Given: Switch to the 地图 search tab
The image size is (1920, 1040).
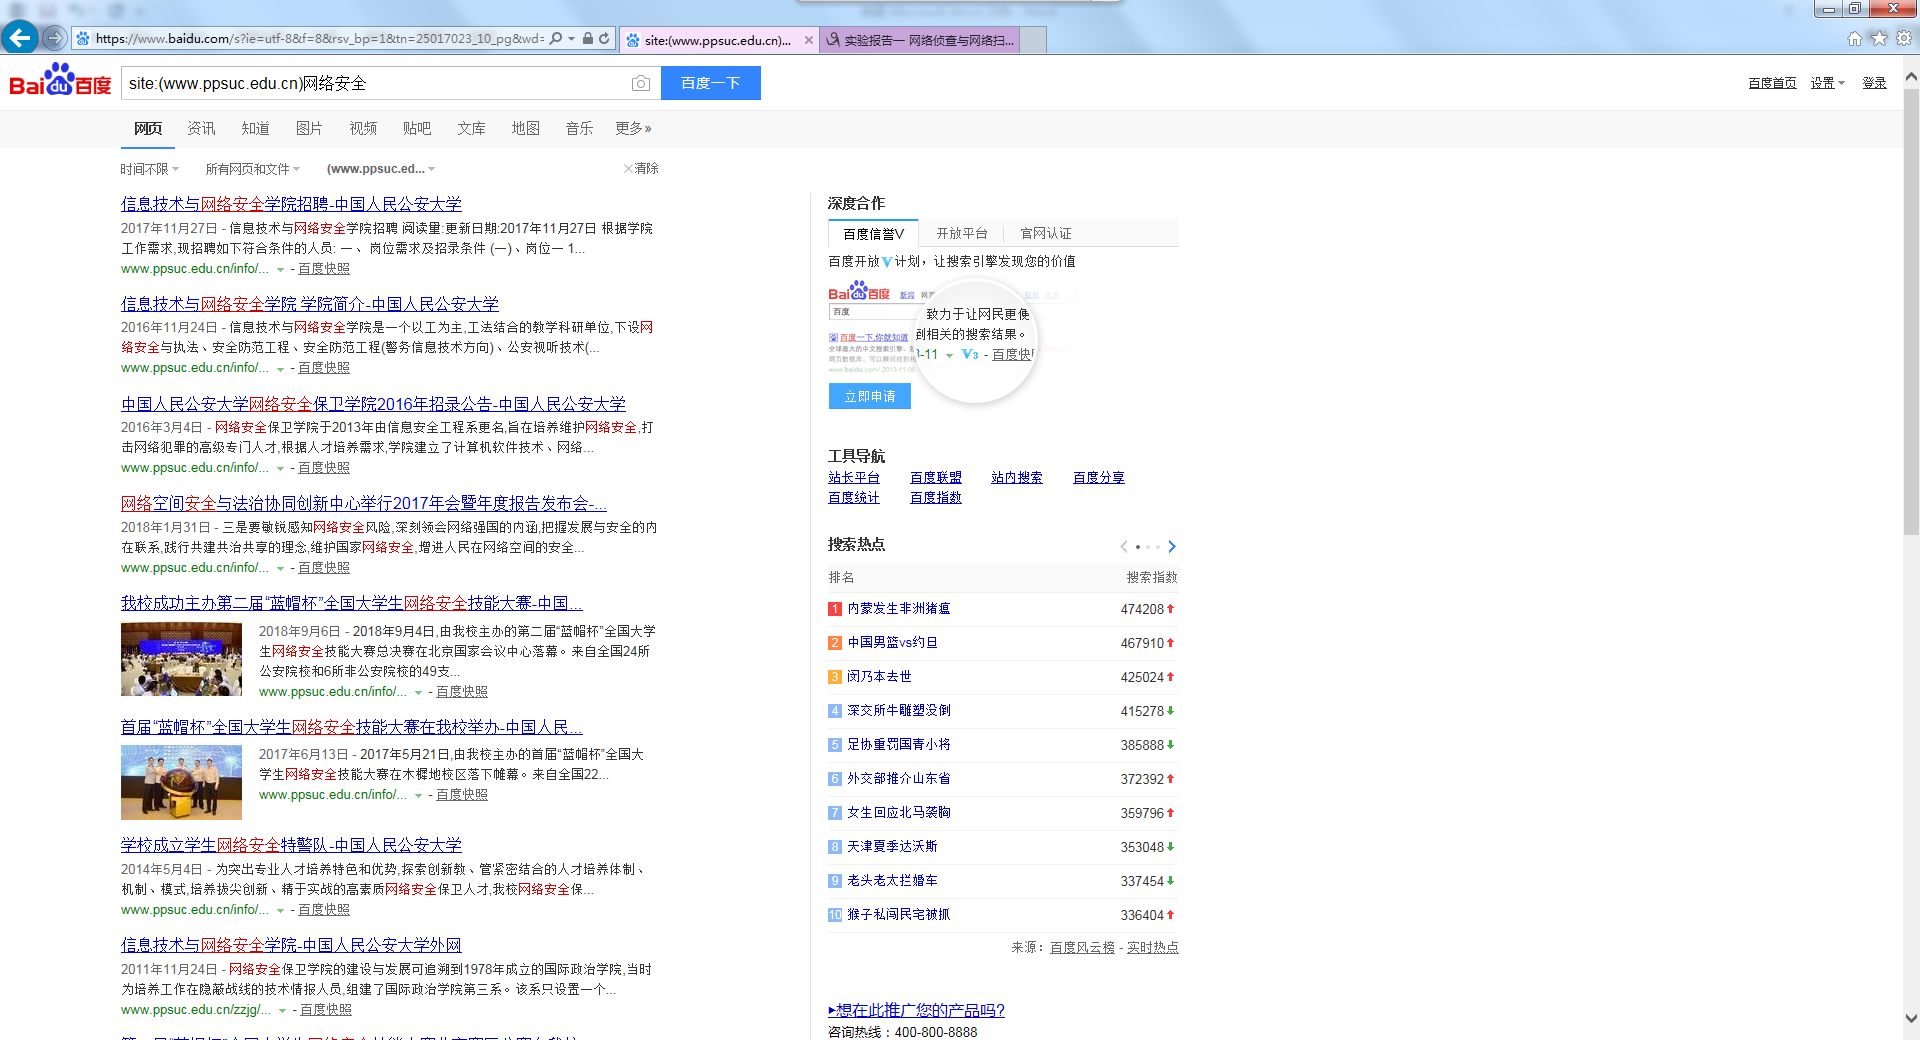Looking at the screenshot, I should tap(525, 128).
